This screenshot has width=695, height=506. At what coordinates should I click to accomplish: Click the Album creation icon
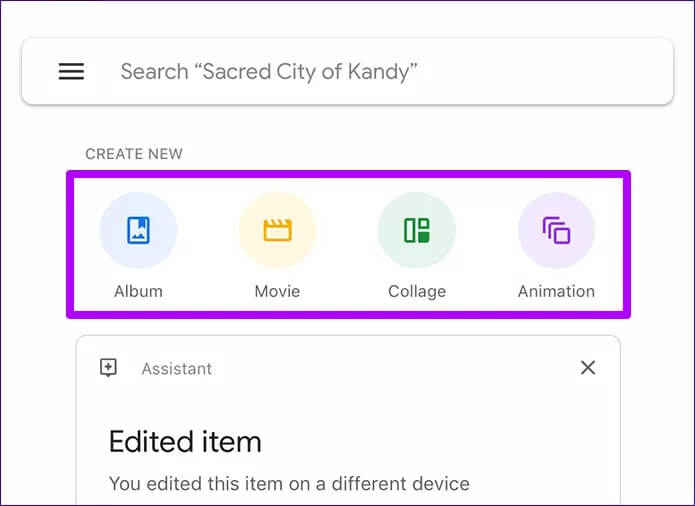[x=138, y=230]
